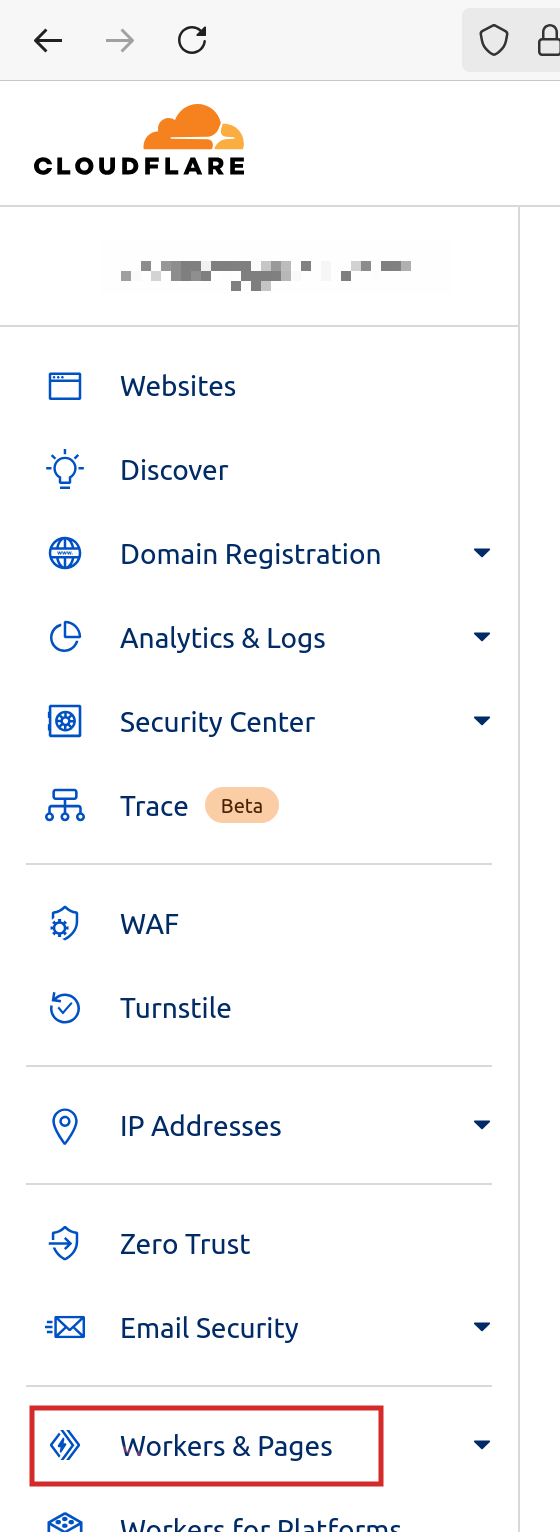Click the Security Center icon

[x=65, y=722]
